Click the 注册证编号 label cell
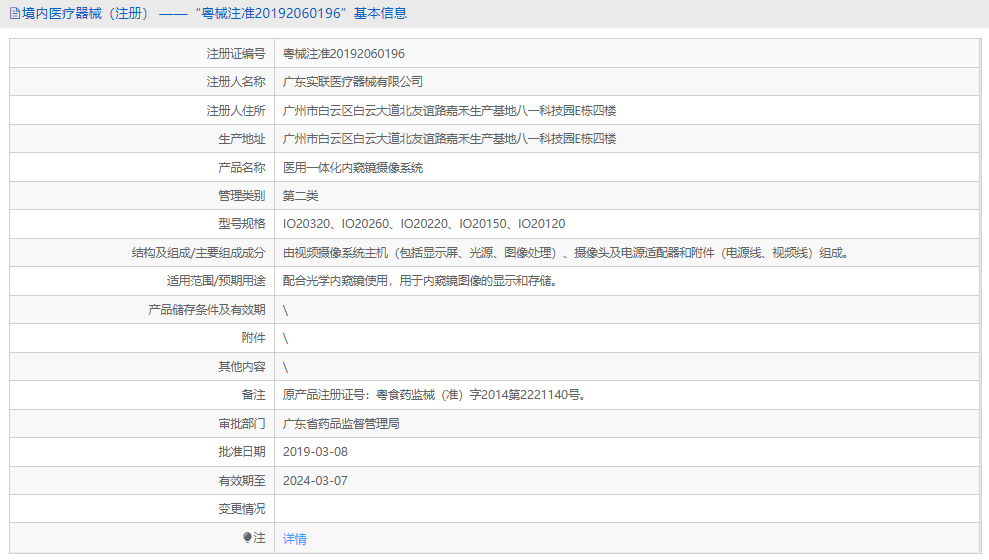The image size is (989, 560). tap(142, 54)
